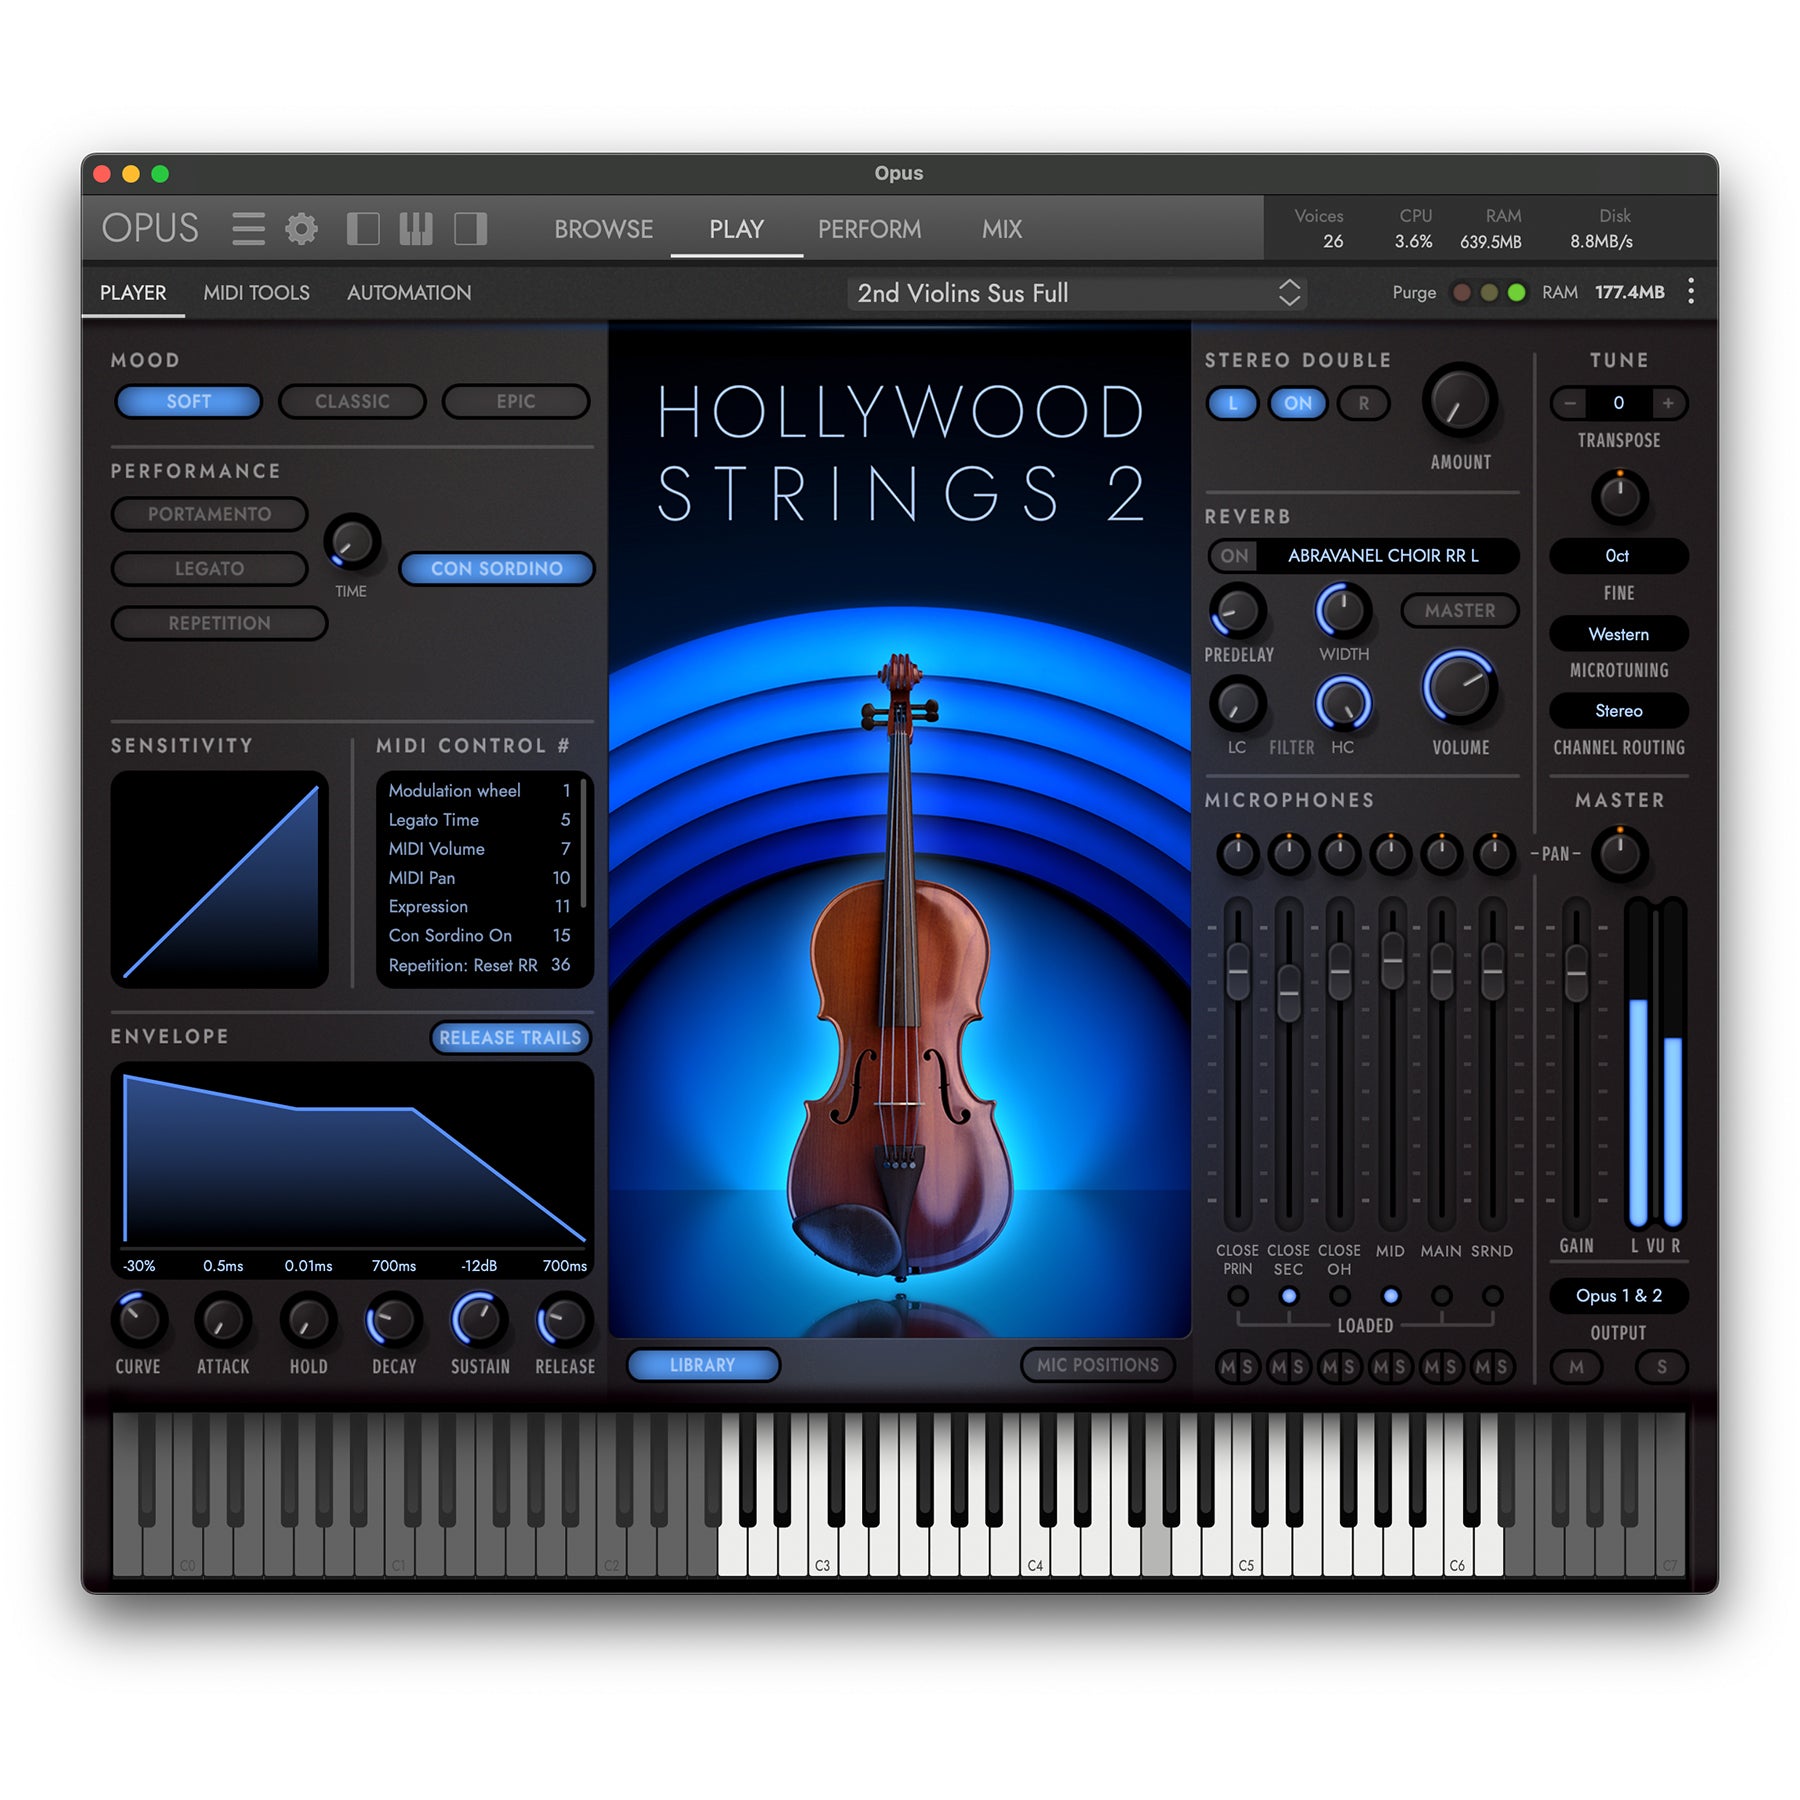Enable the Reverb ON switch
The image size is (1800, 1800).
[1234, 556]
